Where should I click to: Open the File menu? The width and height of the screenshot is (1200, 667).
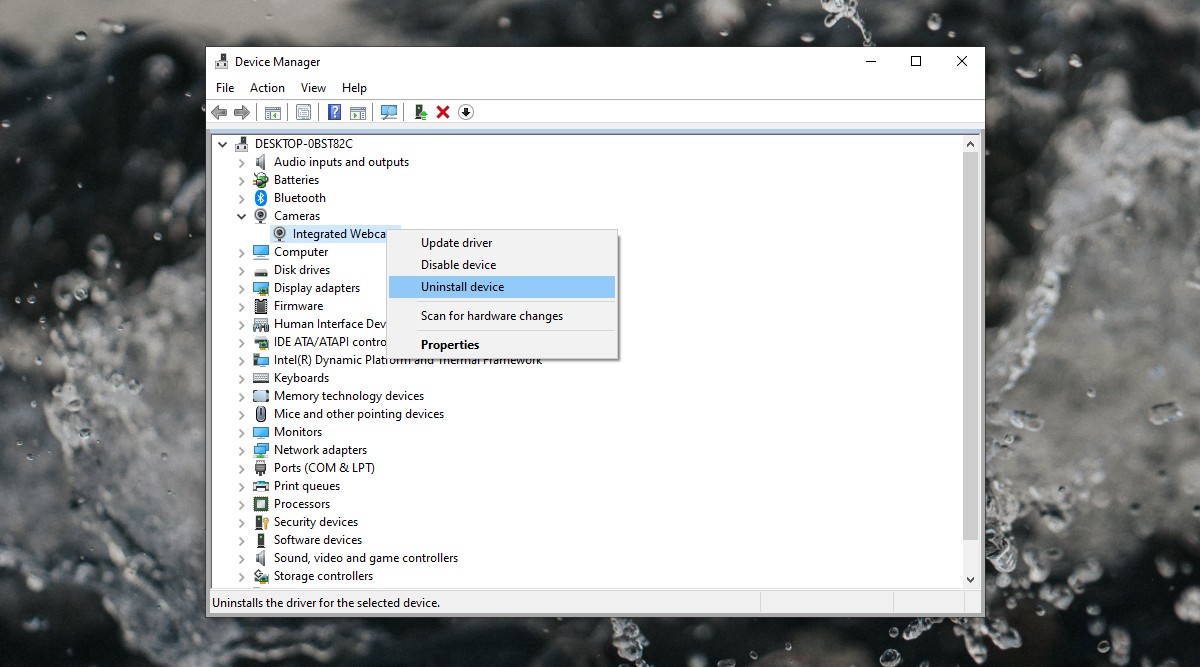tap(225, 88)
